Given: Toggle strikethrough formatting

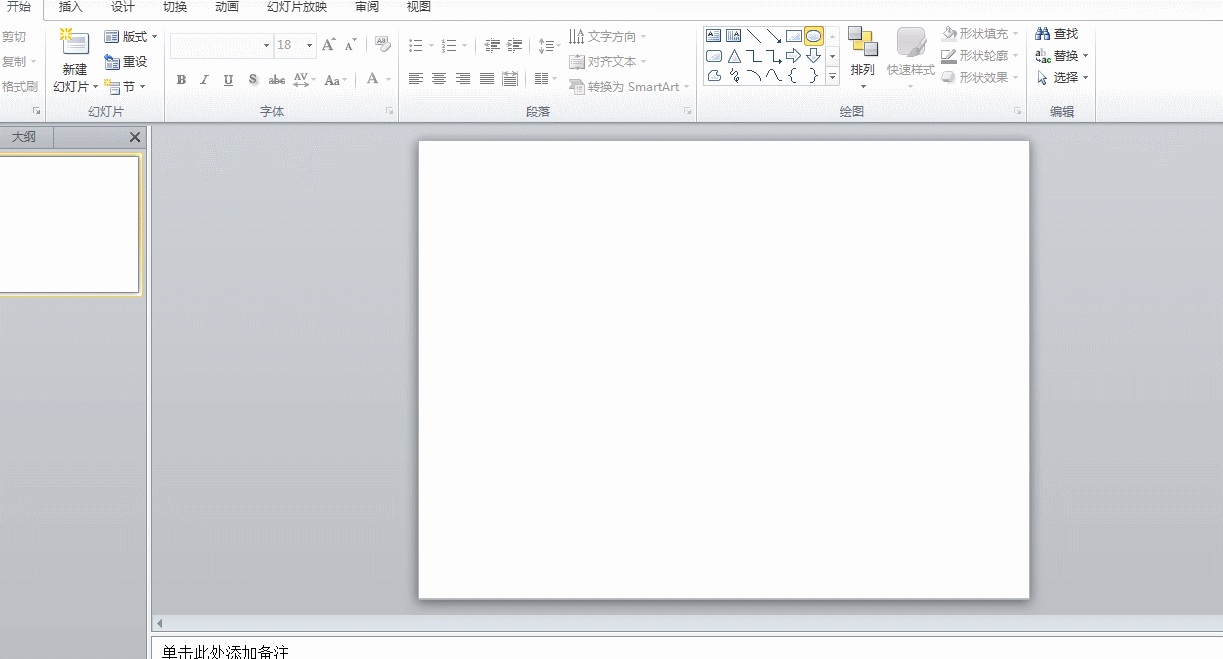Looking at the screenshot, I should [x=277, y=80].
